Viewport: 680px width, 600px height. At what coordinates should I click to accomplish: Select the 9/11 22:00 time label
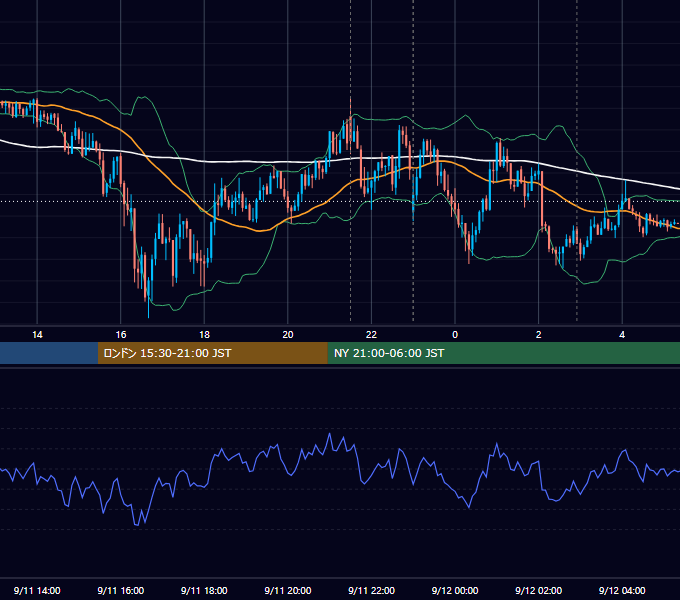click(x=371, y=590)
